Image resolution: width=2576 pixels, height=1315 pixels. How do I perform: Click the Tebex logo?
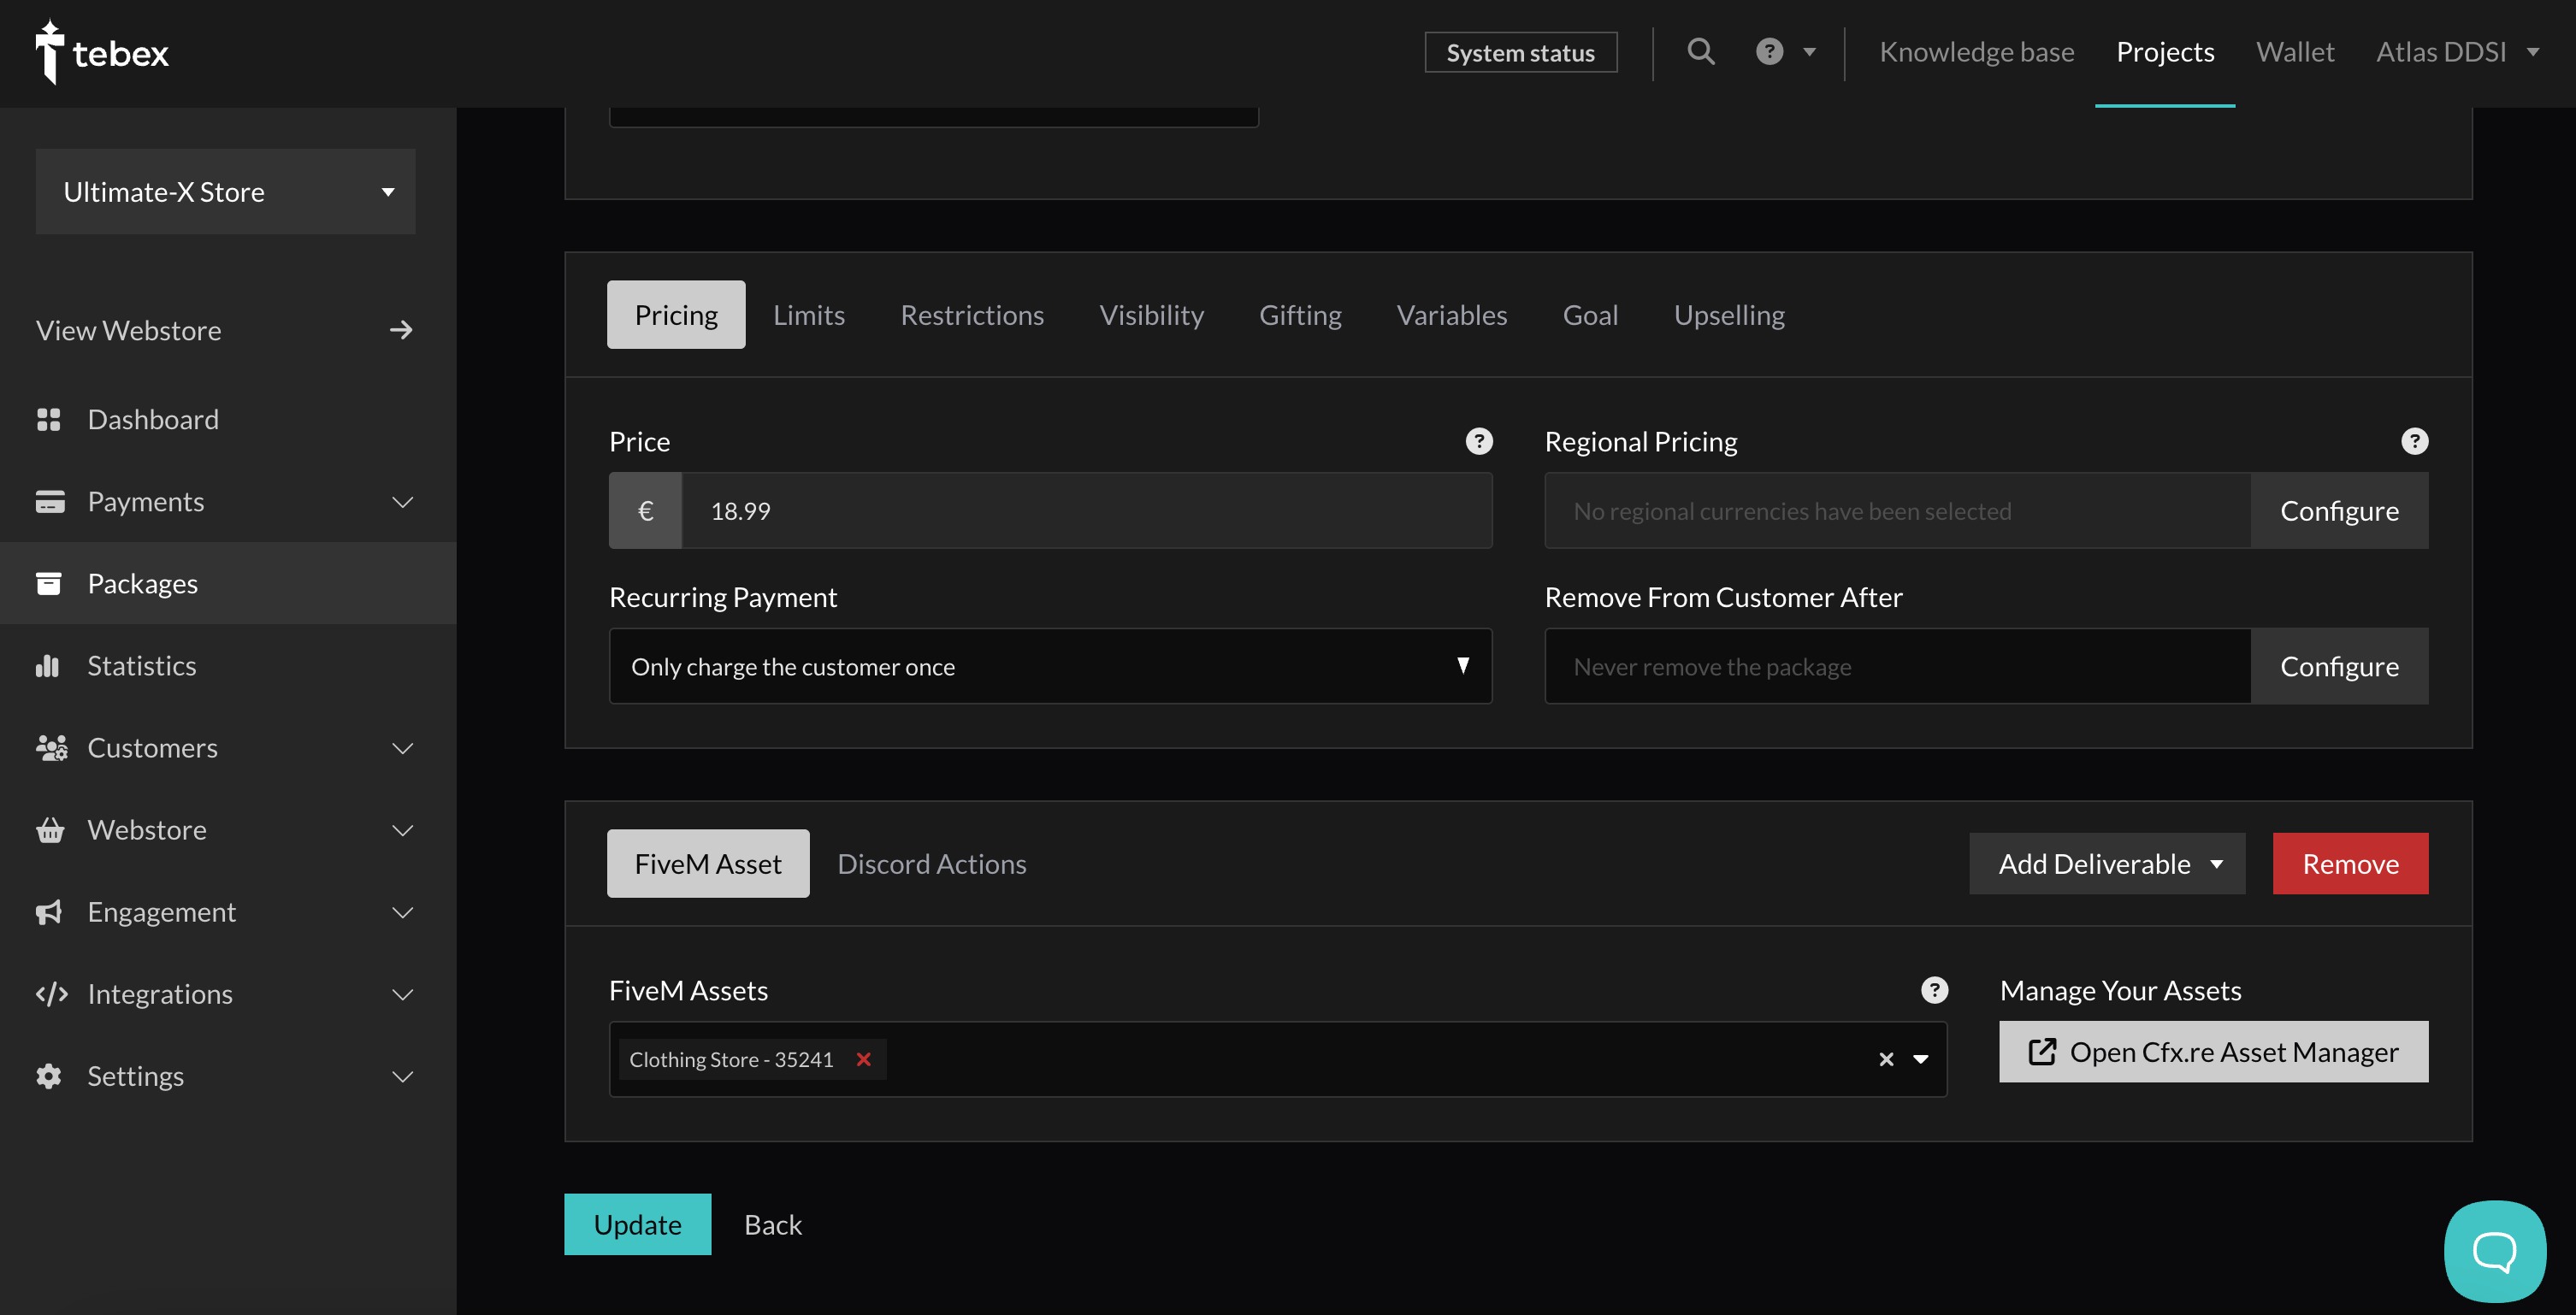(102, 52)
